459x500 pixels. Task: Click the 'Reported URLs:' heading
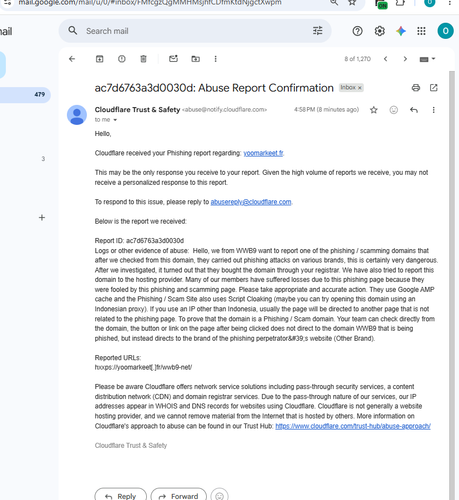pos(118,358)
